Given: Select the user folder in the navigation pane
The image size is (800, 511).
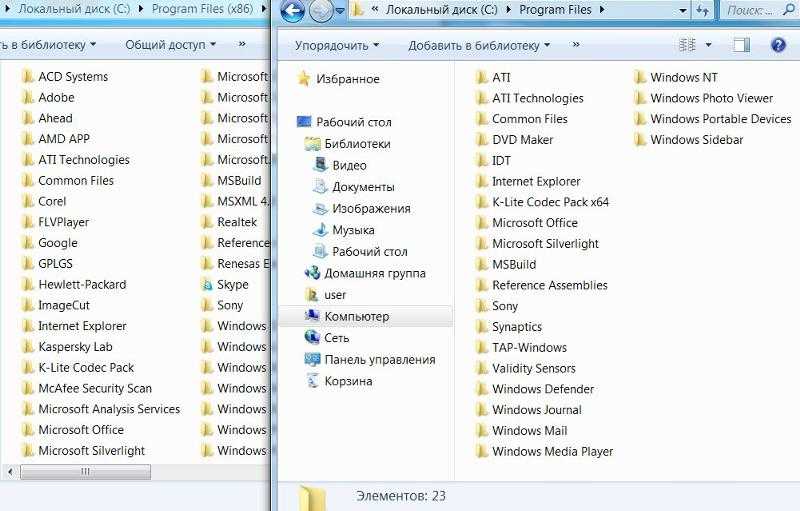Looking at the screenshot, I should click(326, 295).
